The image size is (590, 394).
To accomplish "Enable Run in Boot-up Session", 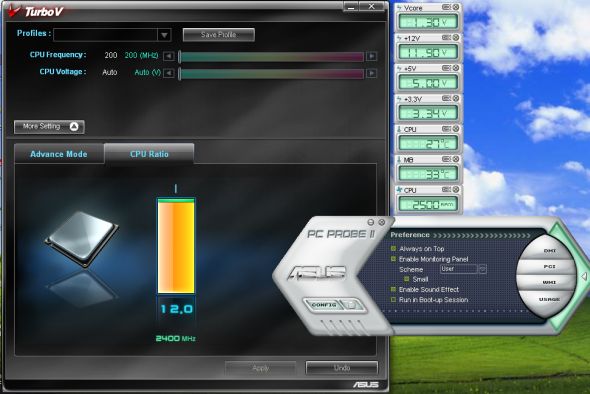I will tap(394, 300).
